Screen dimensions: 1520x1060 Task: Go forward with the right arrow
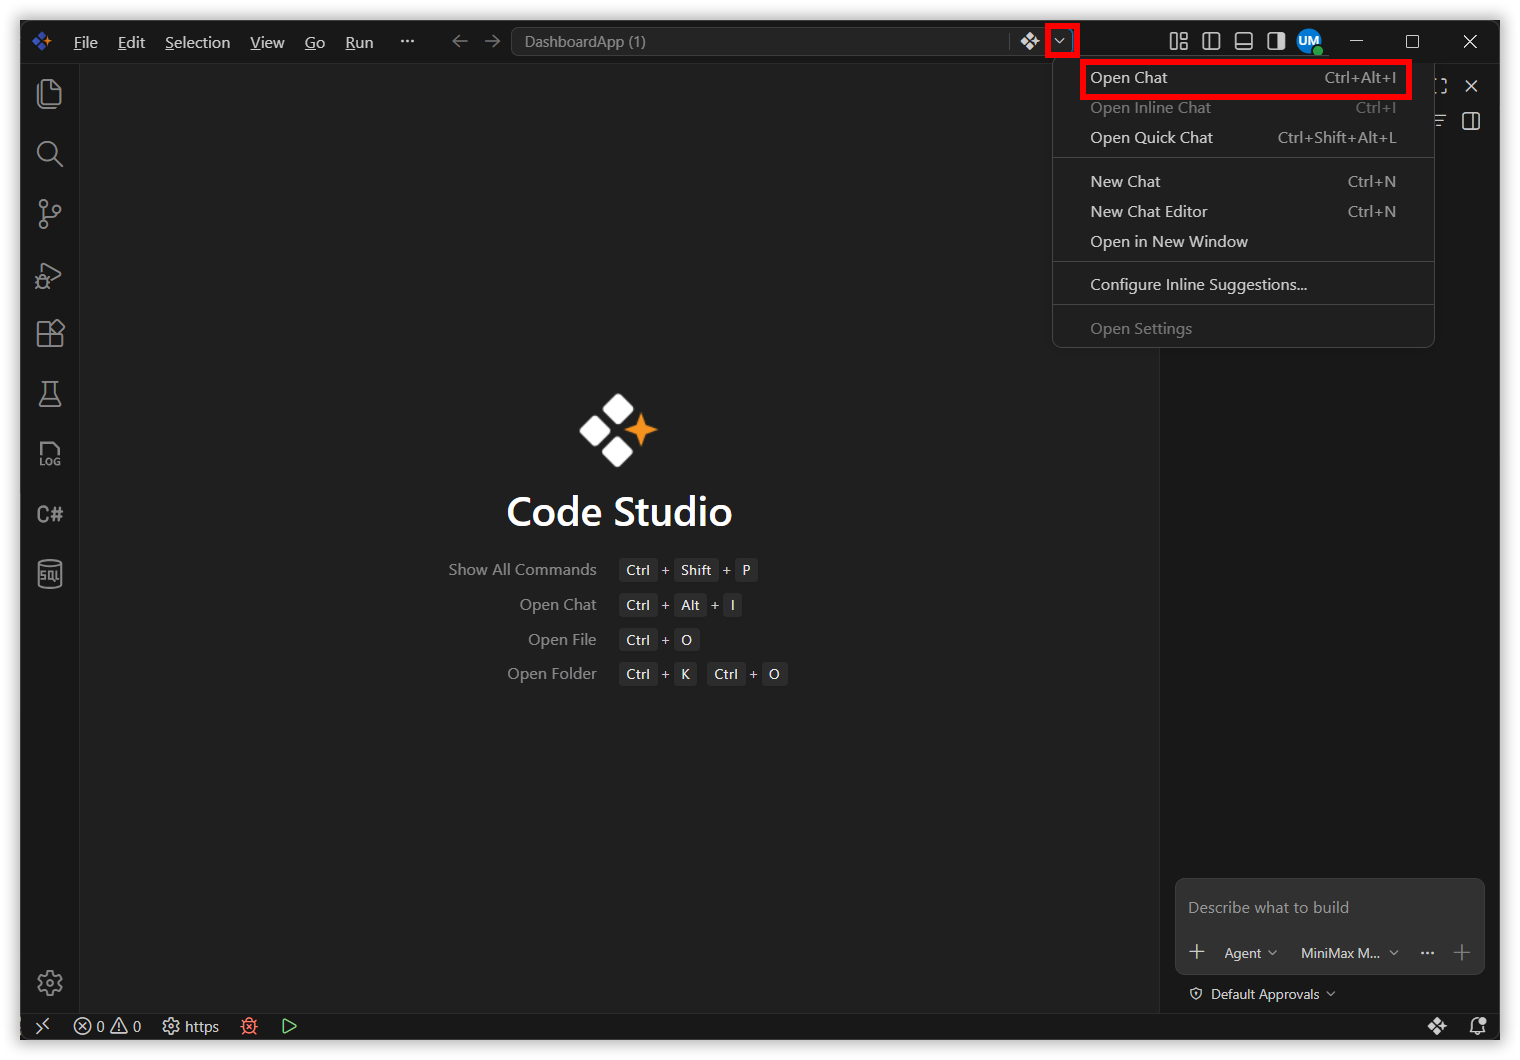pyautogui.click(x=492, y=41)
